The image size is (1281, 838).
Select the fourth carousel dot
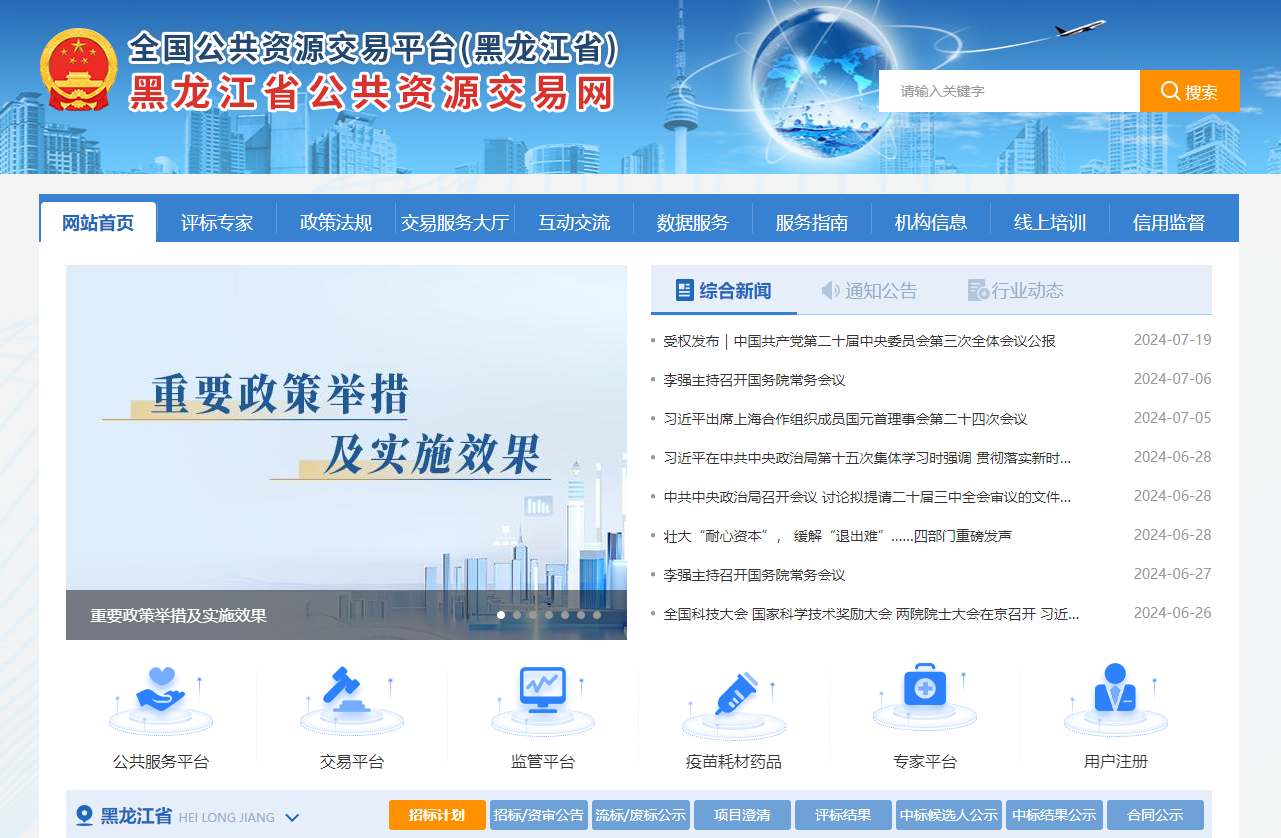coord(549,615)
